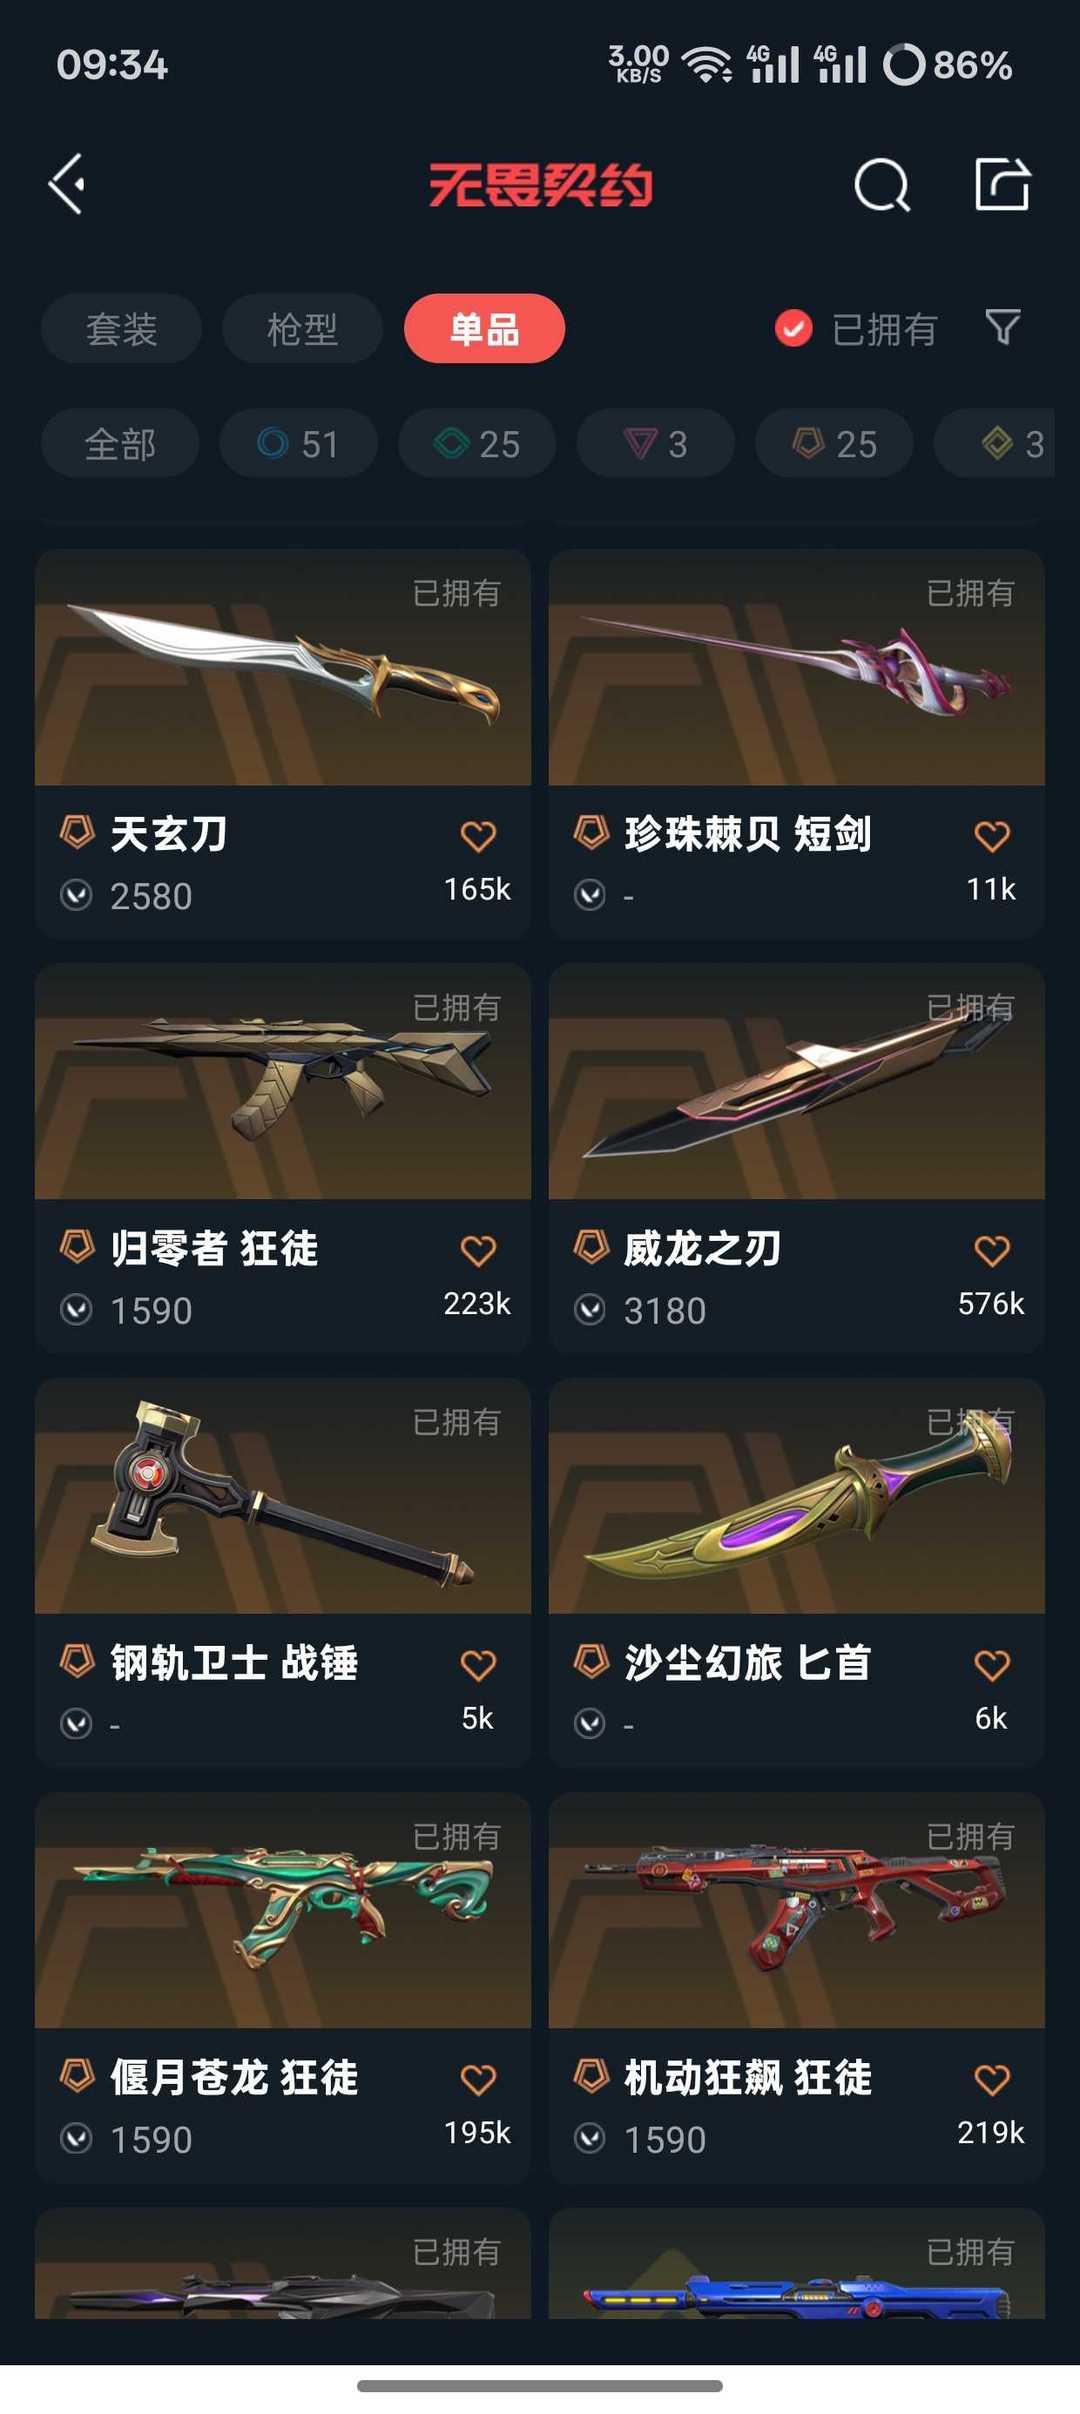Image resolution: width=1080 pixels, height=2414 pixels.
Task: Choose the pink triangle tier filter showing 3
Action: [x=655, y=443]
